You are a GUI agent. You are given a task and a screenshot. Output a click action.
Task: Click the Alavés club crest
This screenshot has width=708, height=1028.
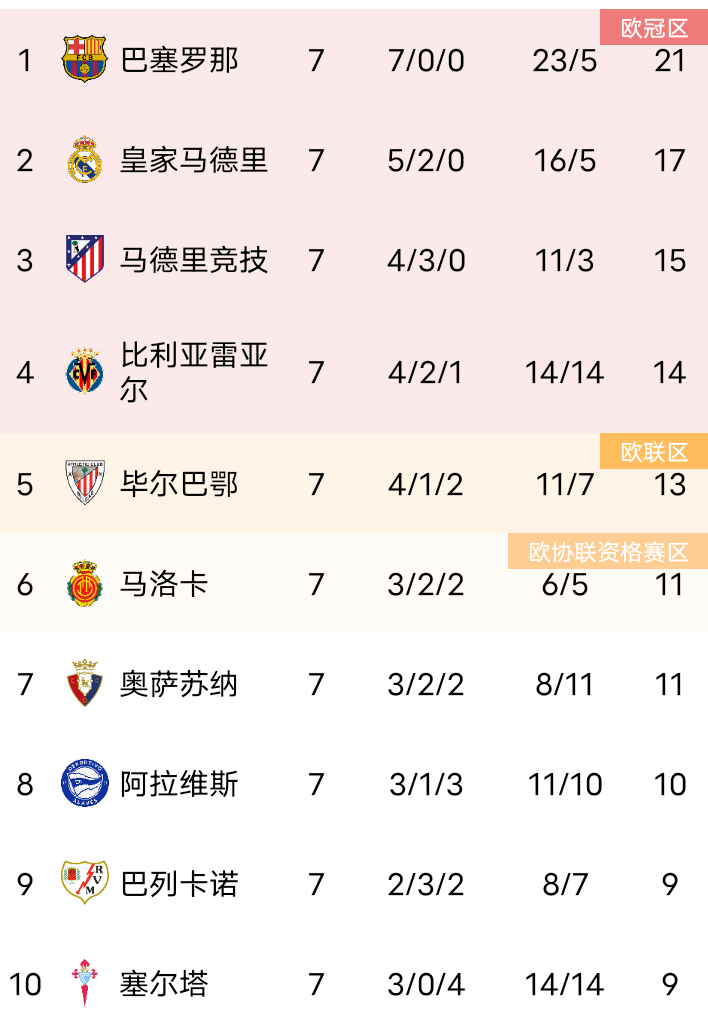click(84, 783)
